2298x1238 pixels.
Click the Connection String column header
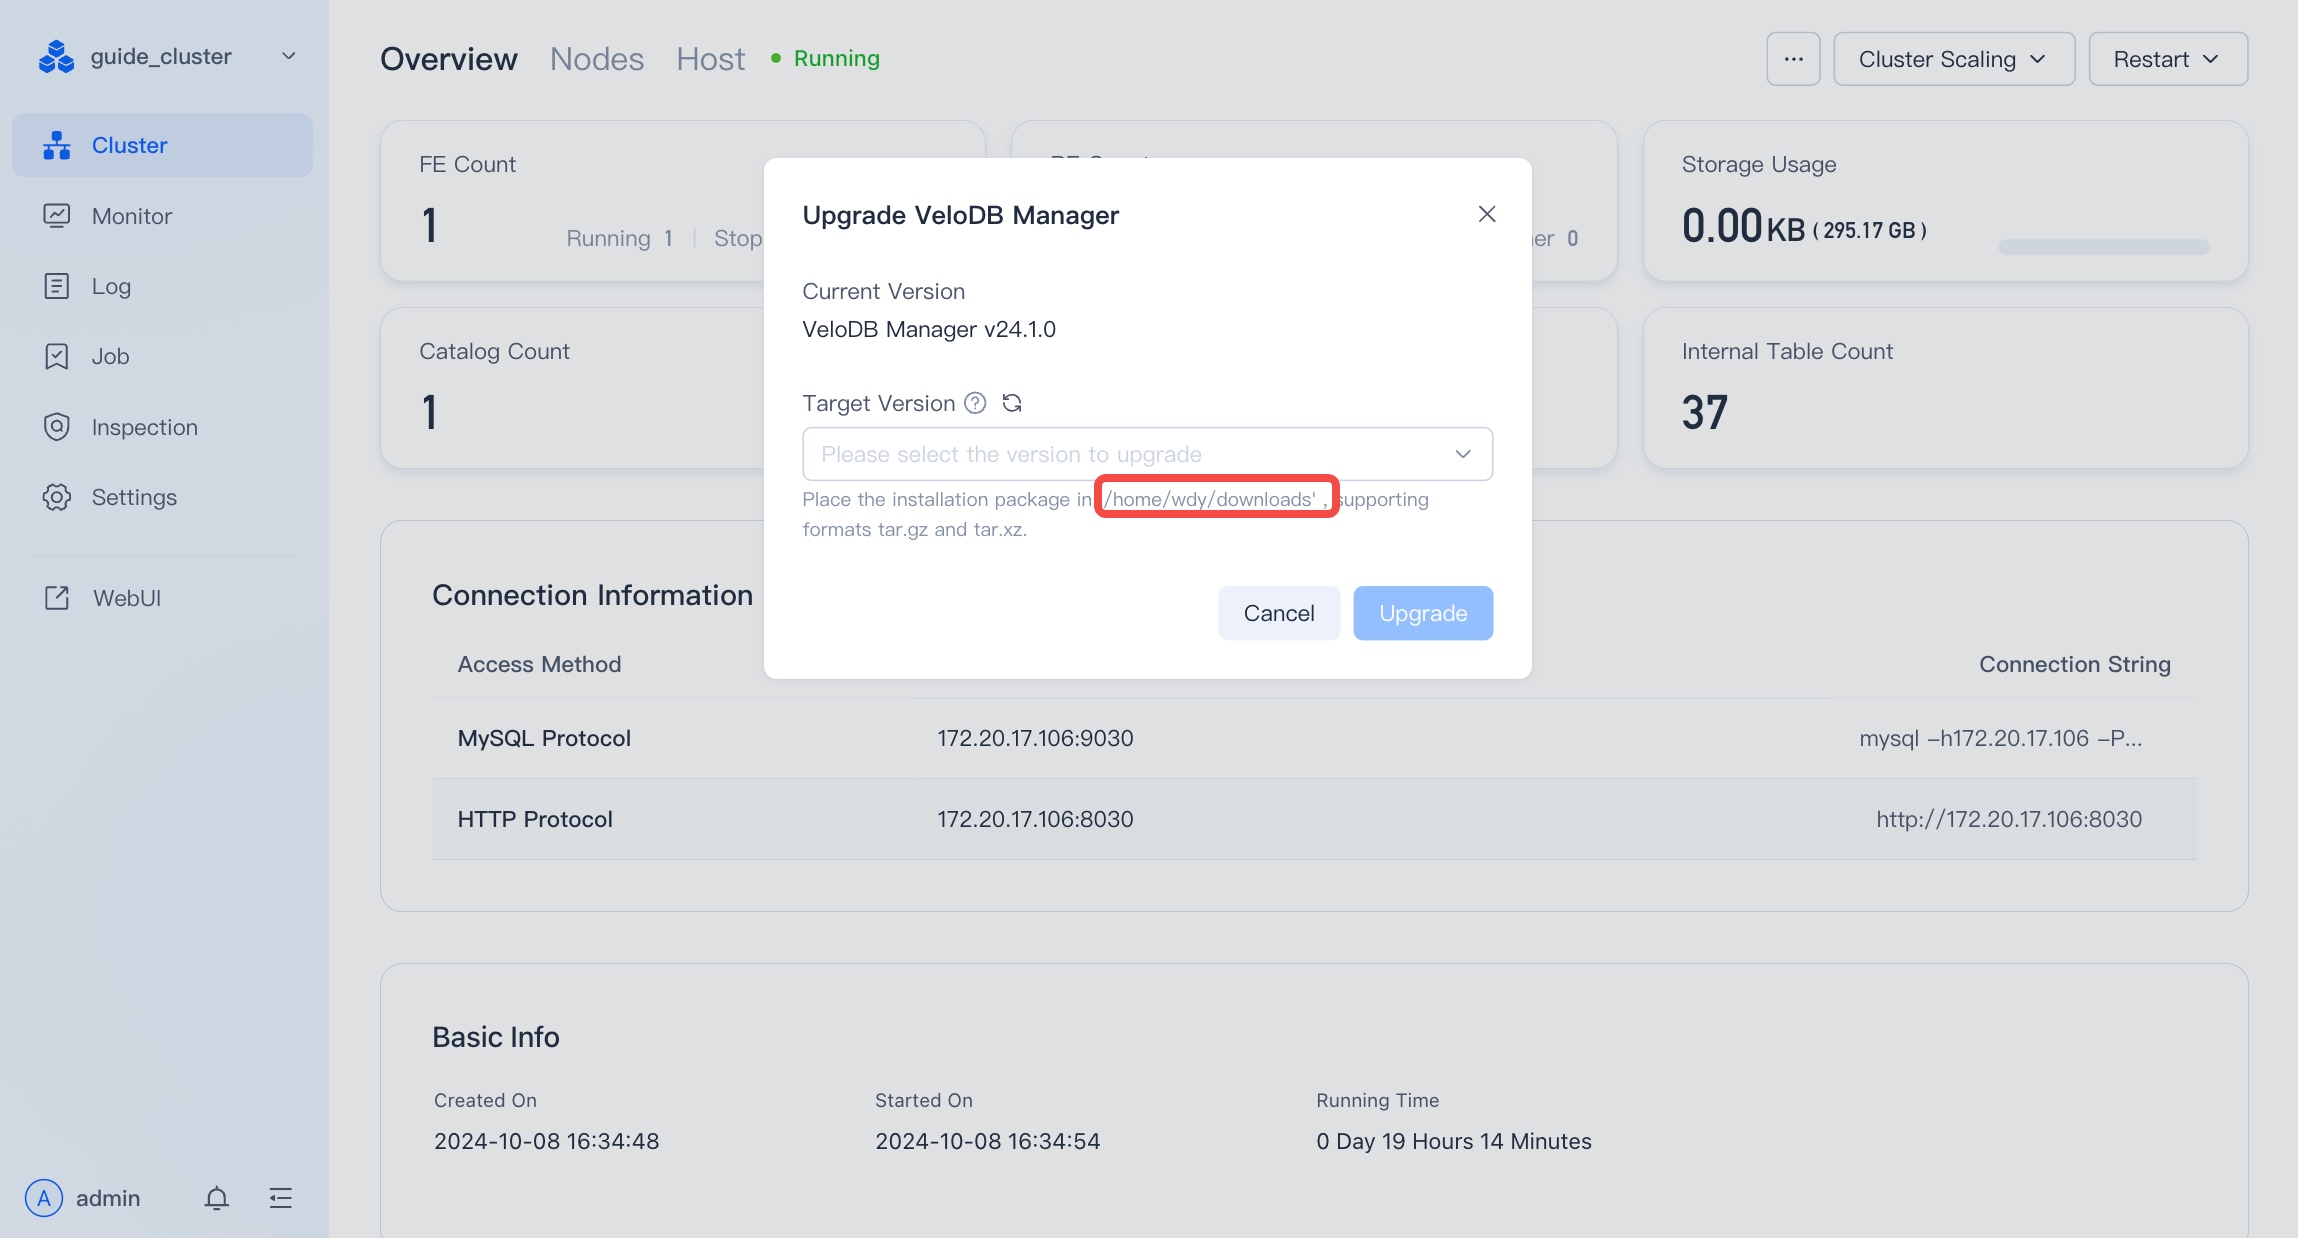2075,664
